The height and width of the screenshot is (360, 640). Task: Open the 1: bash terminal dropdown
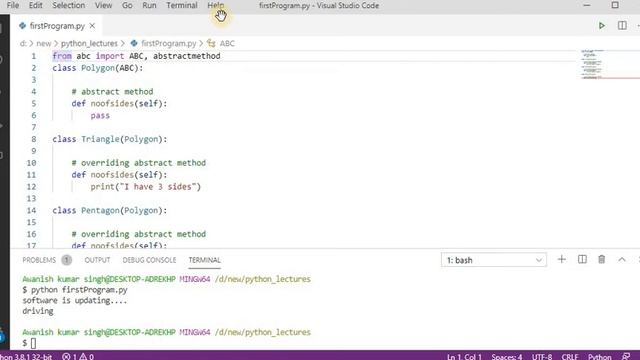(x=494, y=260)
